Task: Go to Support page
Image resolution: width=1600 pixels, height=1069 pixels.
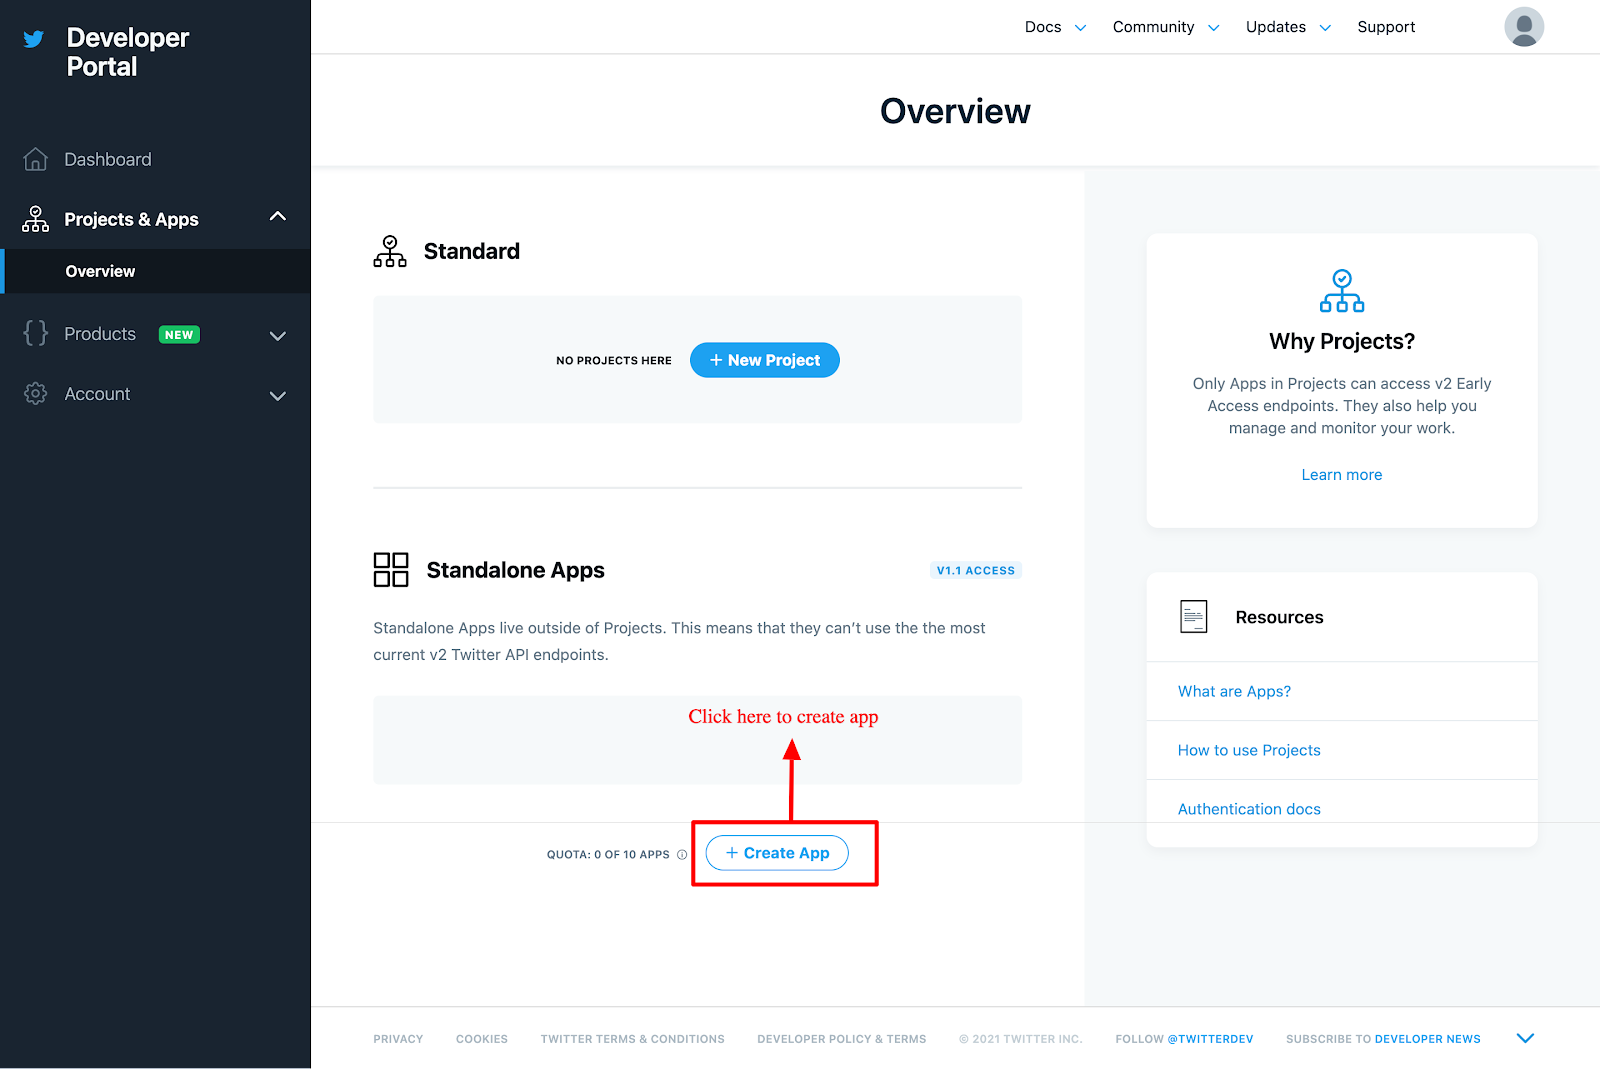Action: 1386,27
